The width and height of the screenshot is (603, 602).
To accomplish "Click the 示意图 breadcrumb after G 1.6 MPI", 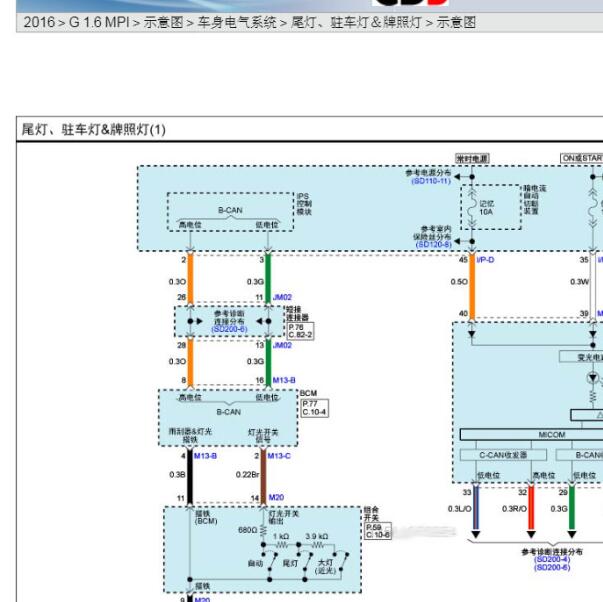I will [163, 22].
